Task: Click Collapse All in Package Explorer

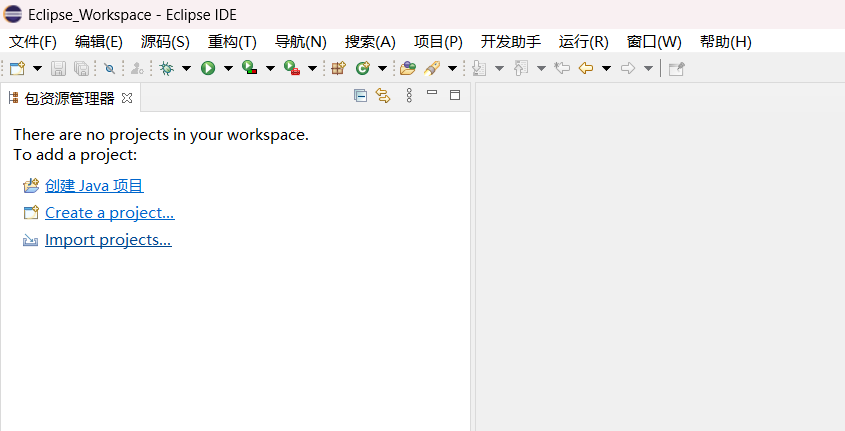Action: coord(361,96)
